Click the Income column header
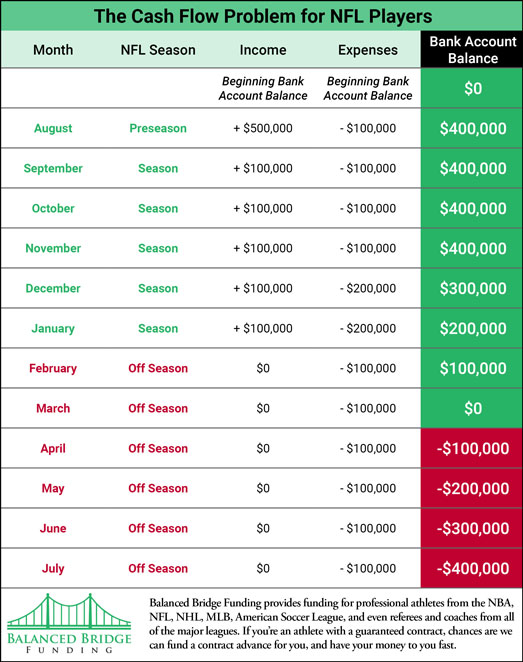Screen dimensions: 523x662 [263, 50]
